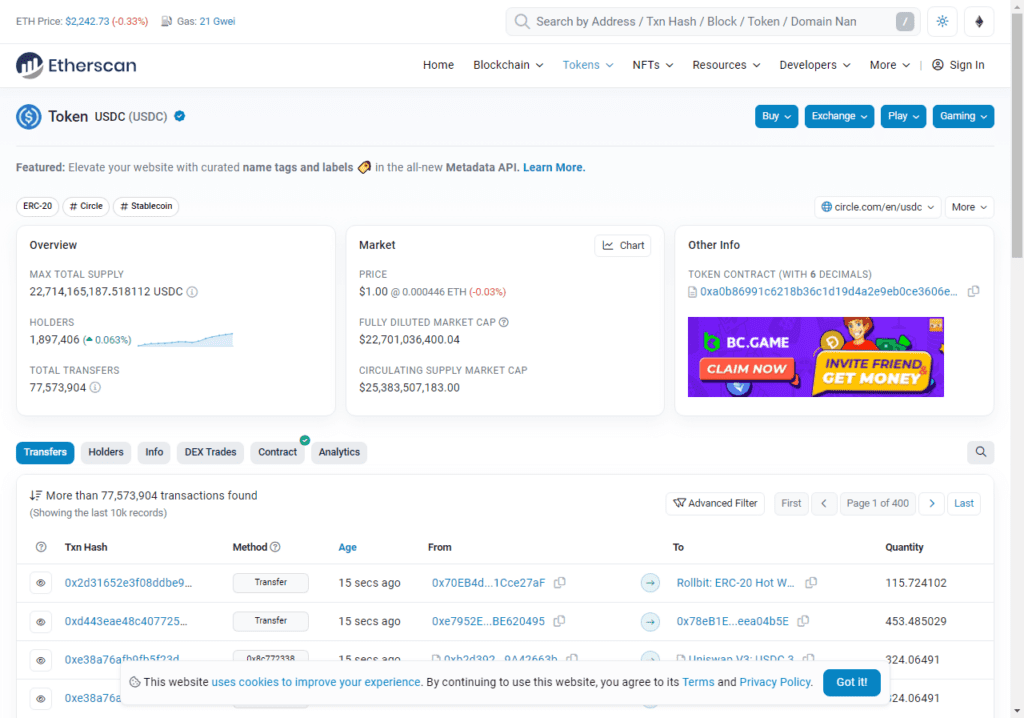Expand the circle.com/en/usdc links dropdown
The height and width of the screenshot is (718, 1024).
click(878, 207)
